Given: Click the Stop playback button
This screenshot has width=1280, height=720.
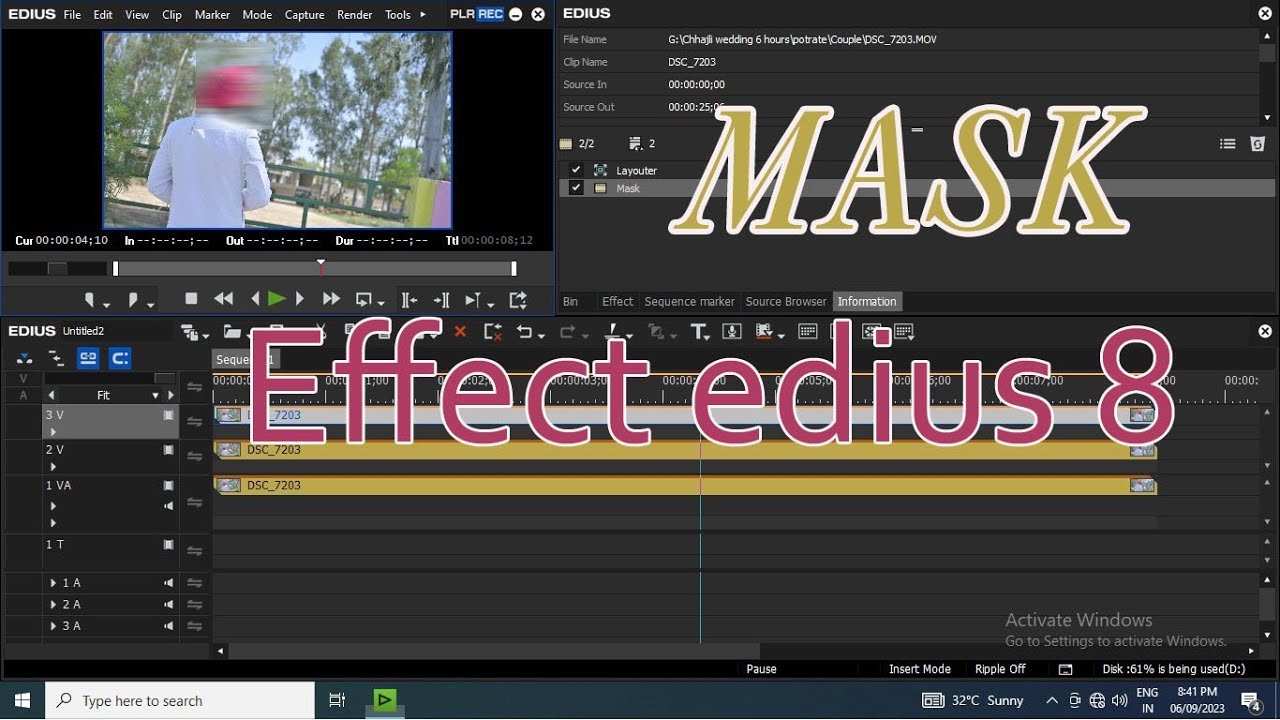Looking at the screenshot, I should point(192,299).
